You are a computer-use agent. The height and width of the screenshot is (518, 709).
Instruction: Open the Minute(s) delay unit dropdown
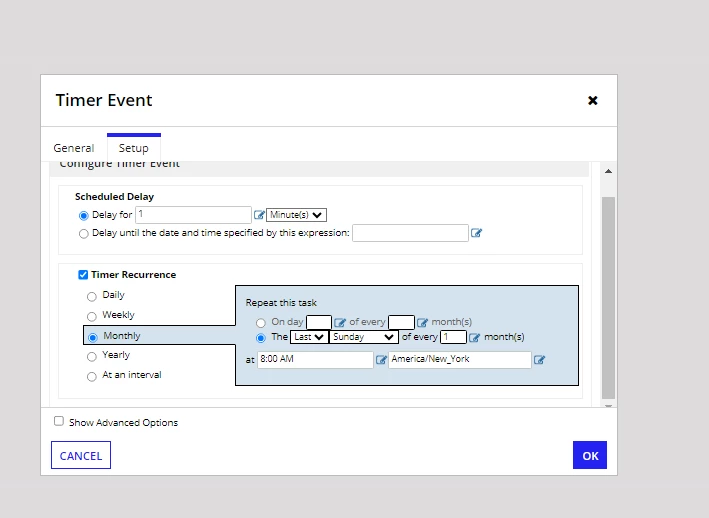(296, 215)
